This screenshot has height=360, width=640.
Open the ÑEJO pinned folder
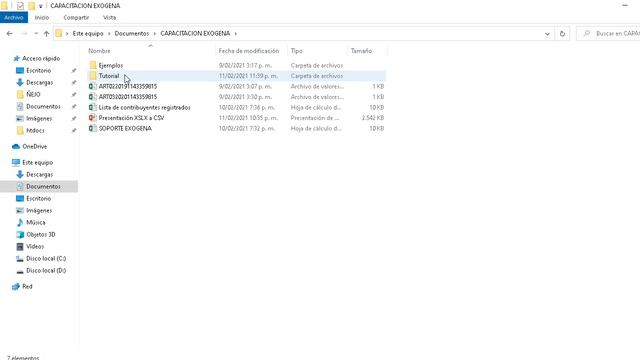pyautogui.click(x=33, y=94)
